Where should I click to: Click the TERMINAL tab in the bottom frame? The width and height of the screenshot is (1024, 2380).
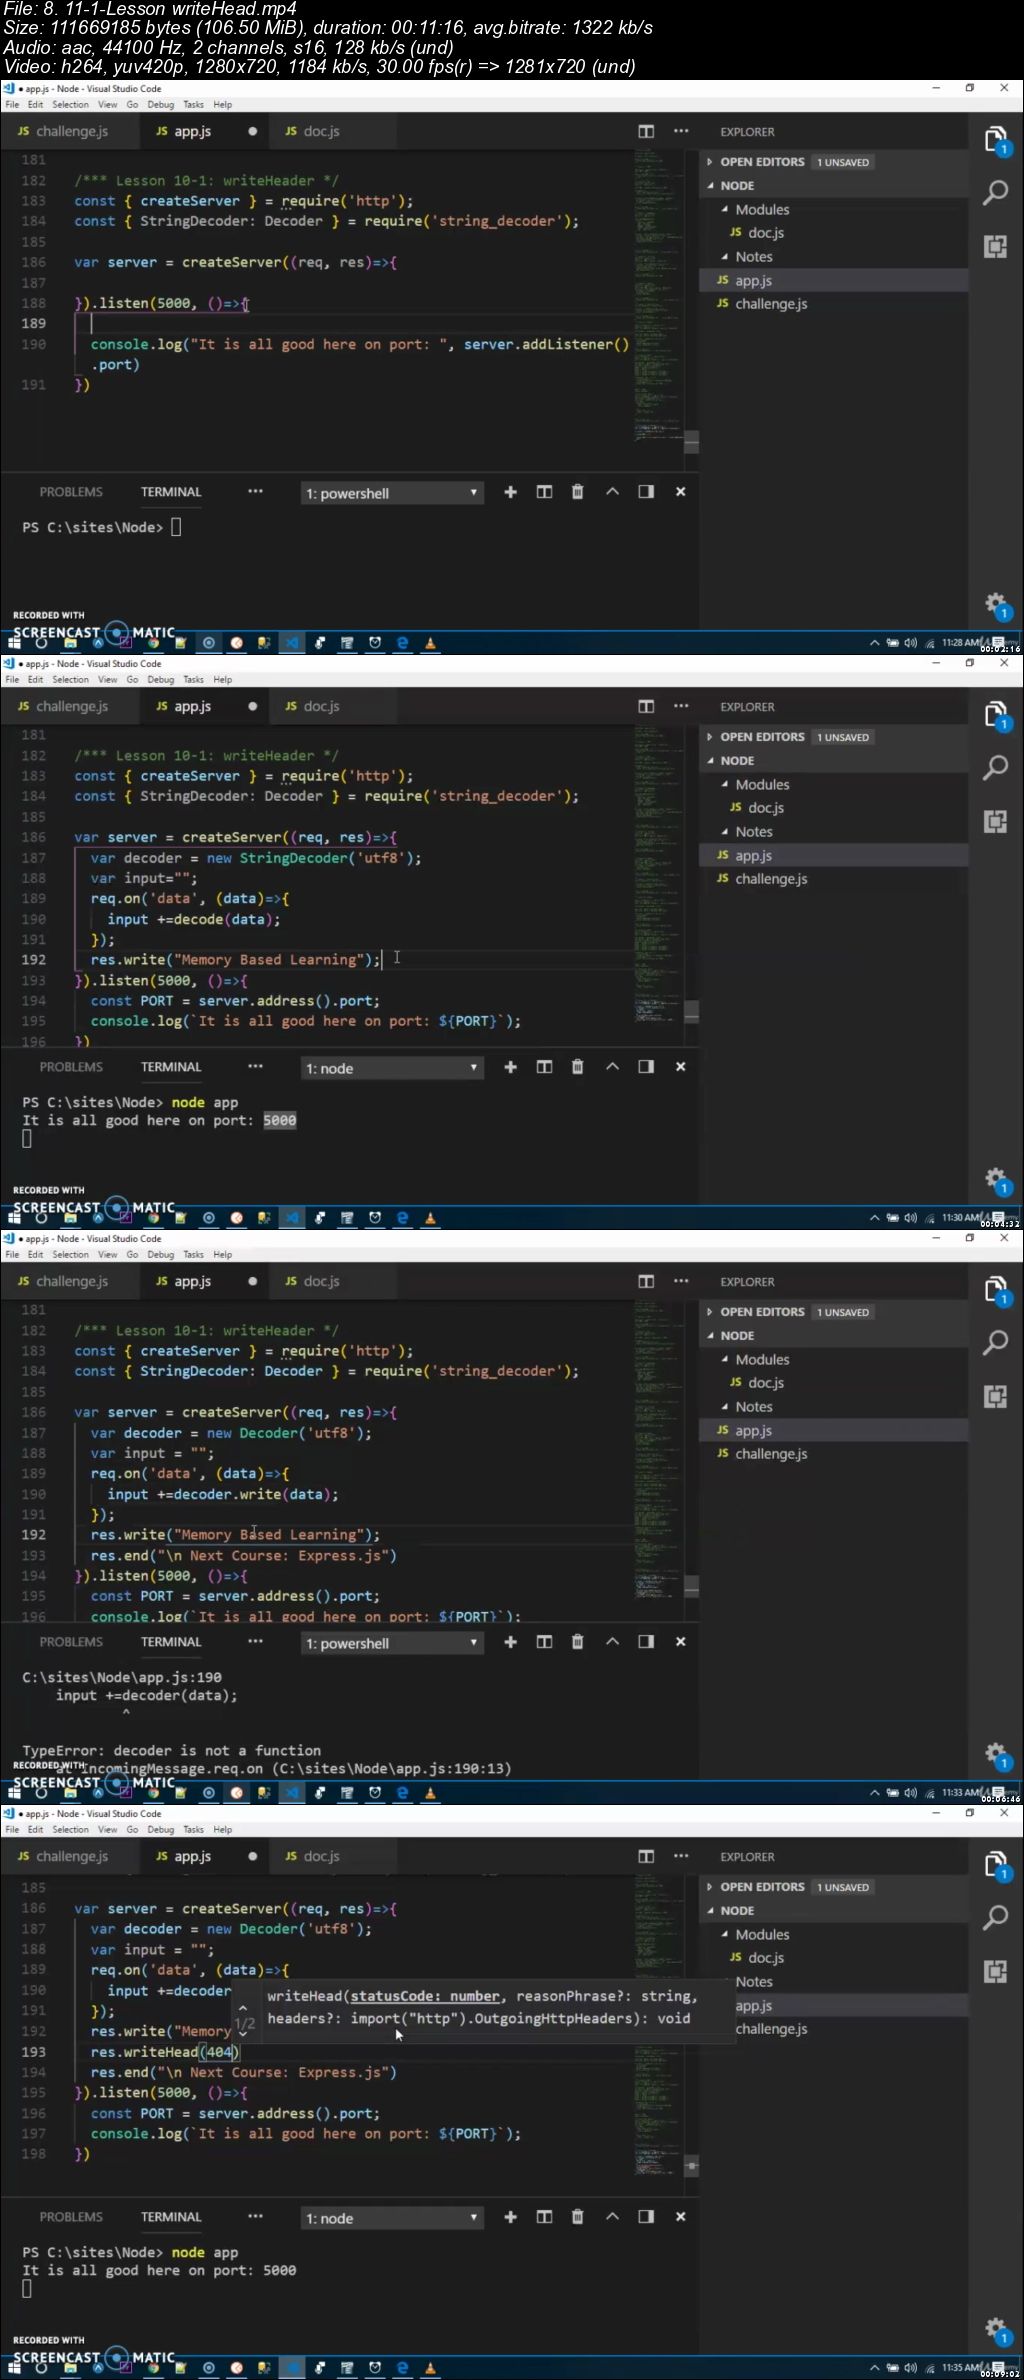click(171, 2217)
